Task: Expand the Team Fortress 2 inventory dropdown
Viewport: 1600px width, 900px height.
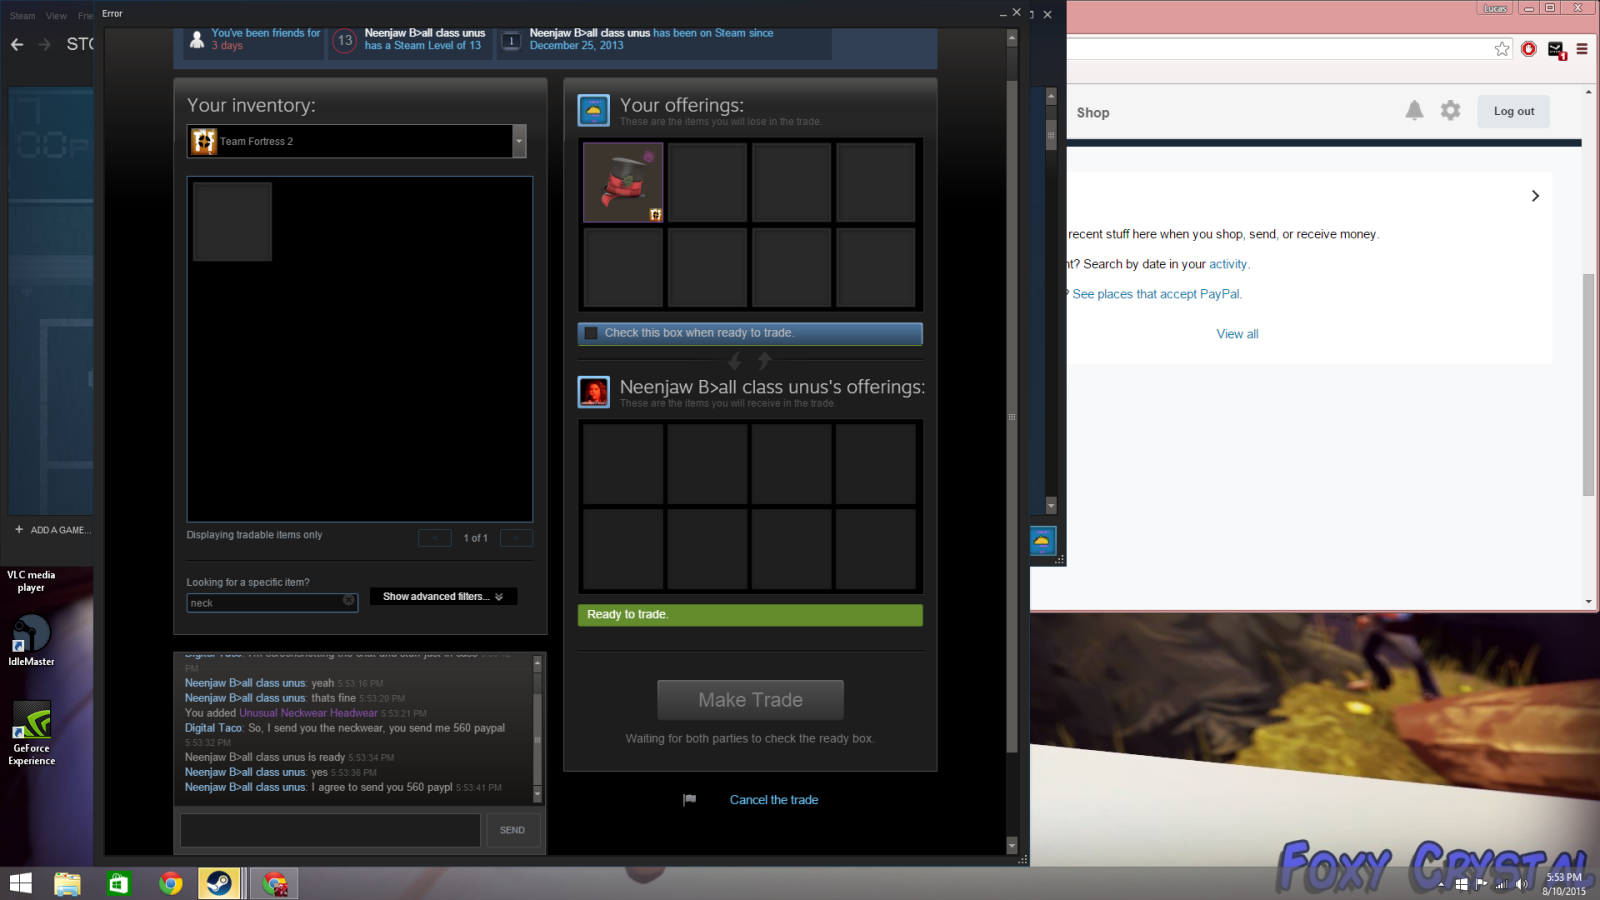Action: point(519,141)
